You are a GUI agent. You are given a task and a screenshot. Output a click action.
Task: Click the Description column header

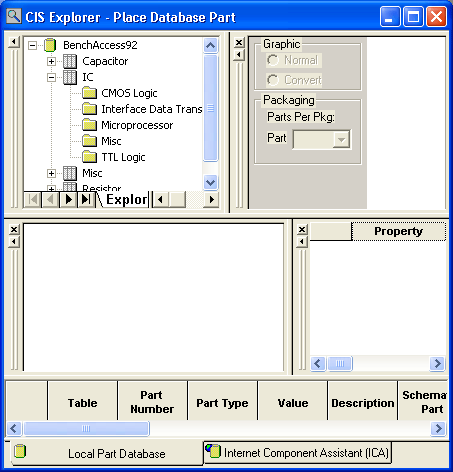coord(363,403)
